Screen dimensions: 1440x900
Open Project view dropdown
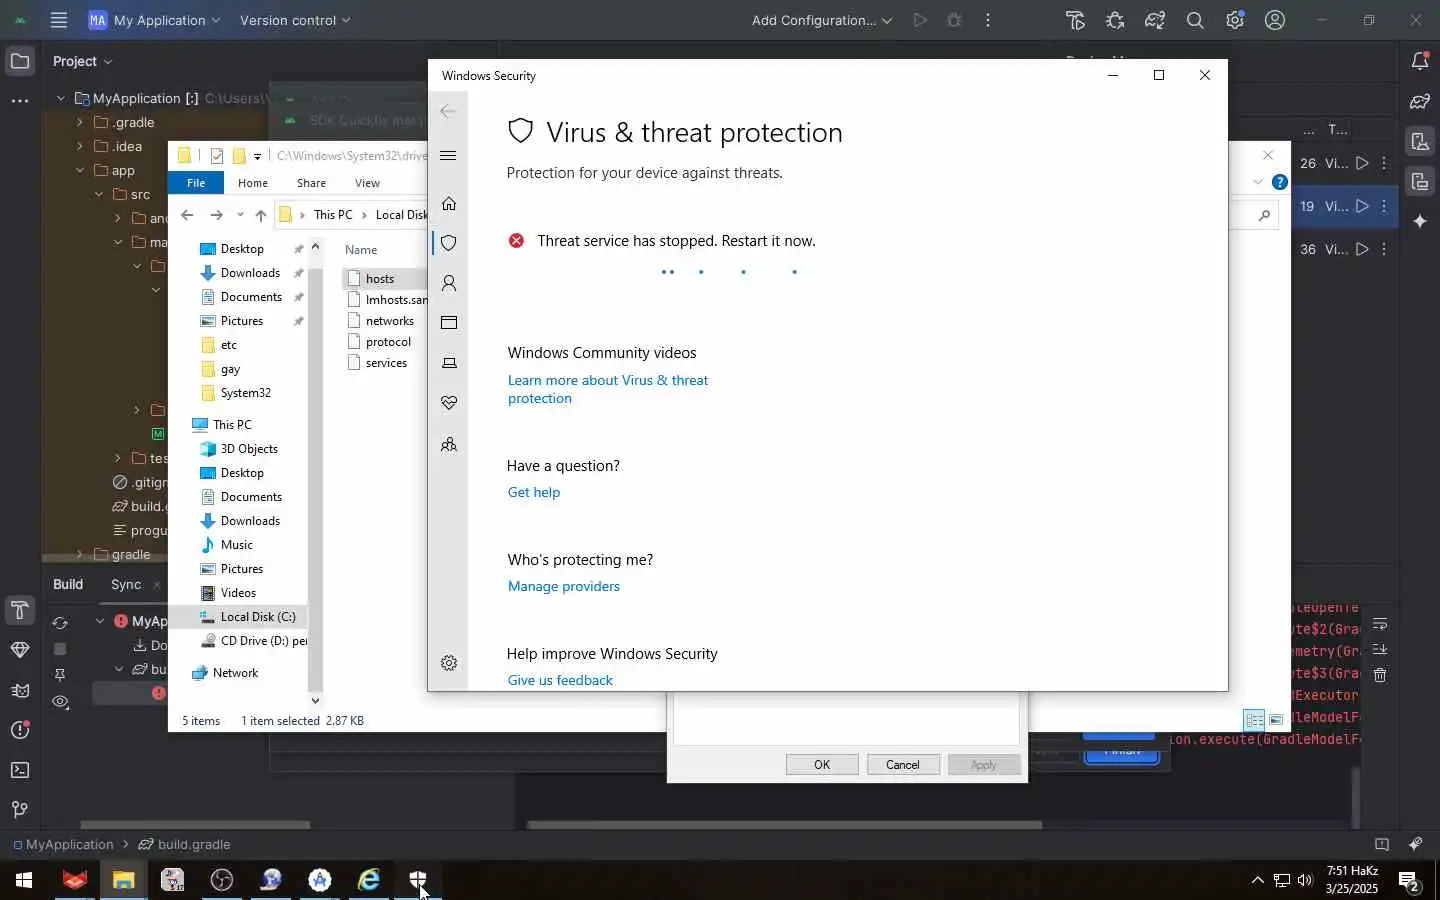click(x=83, y=61)
